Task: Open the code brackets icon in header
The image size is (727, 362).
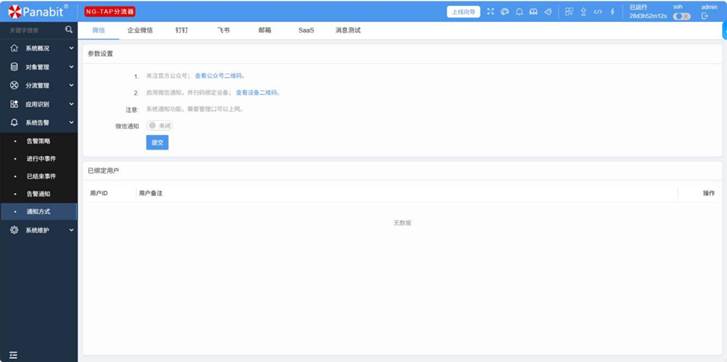Action: [598, 12]
